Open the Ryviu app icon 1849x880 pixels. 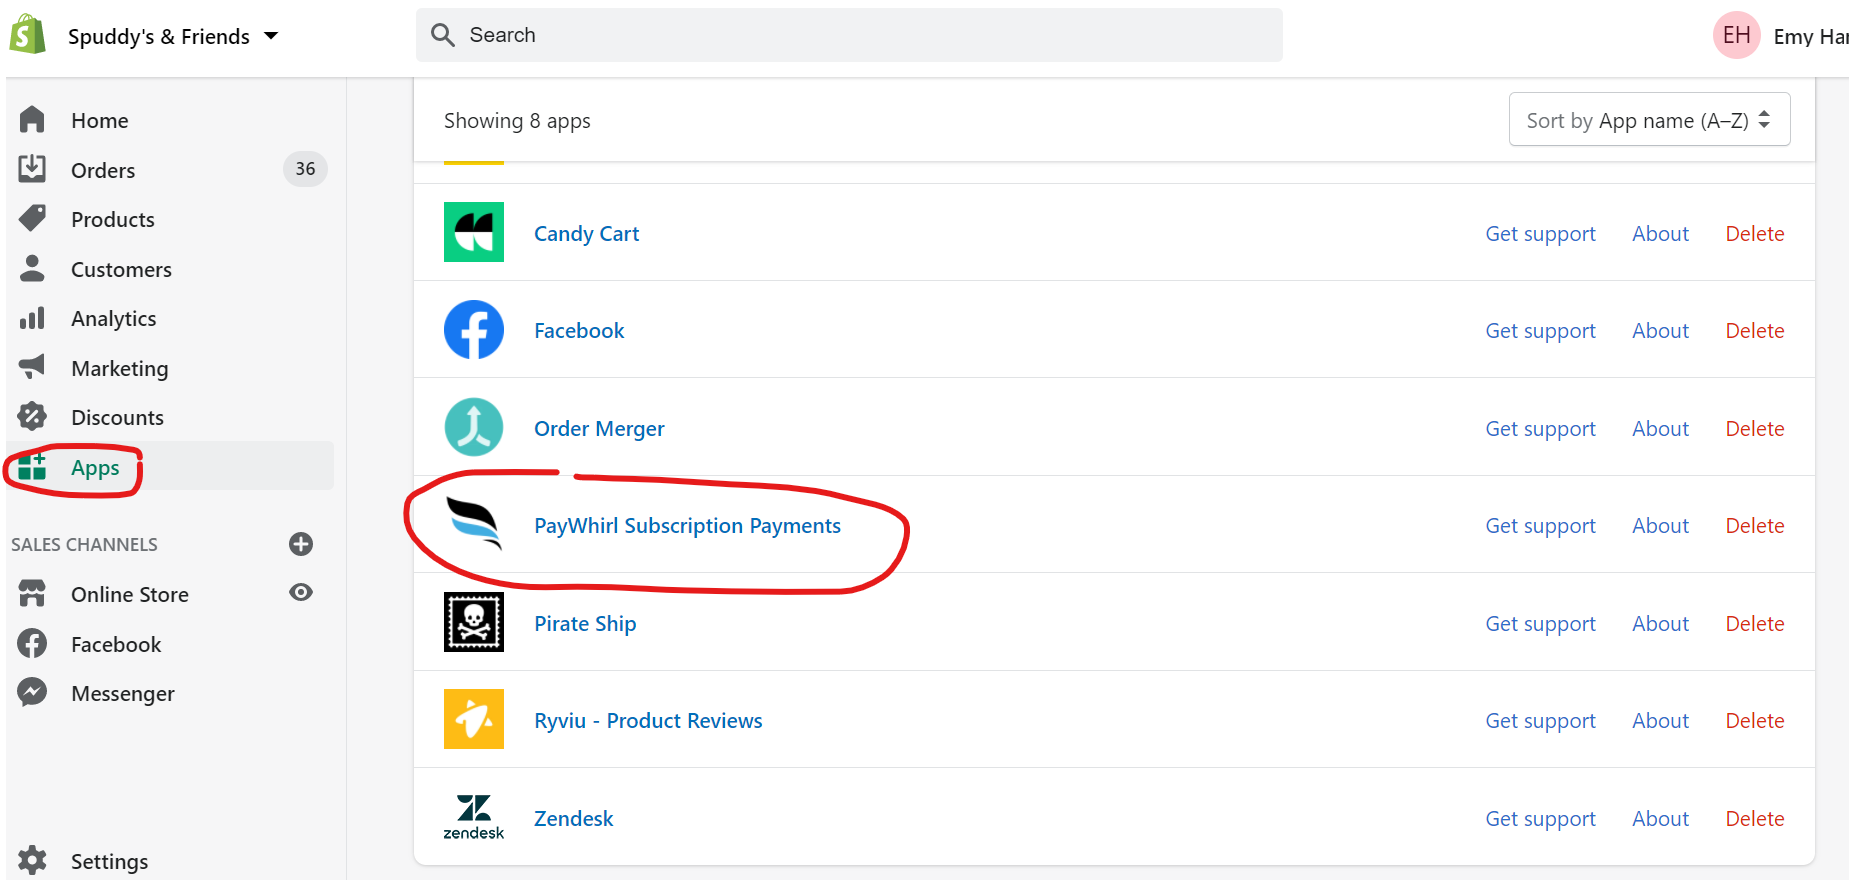[x=473, y=719]
